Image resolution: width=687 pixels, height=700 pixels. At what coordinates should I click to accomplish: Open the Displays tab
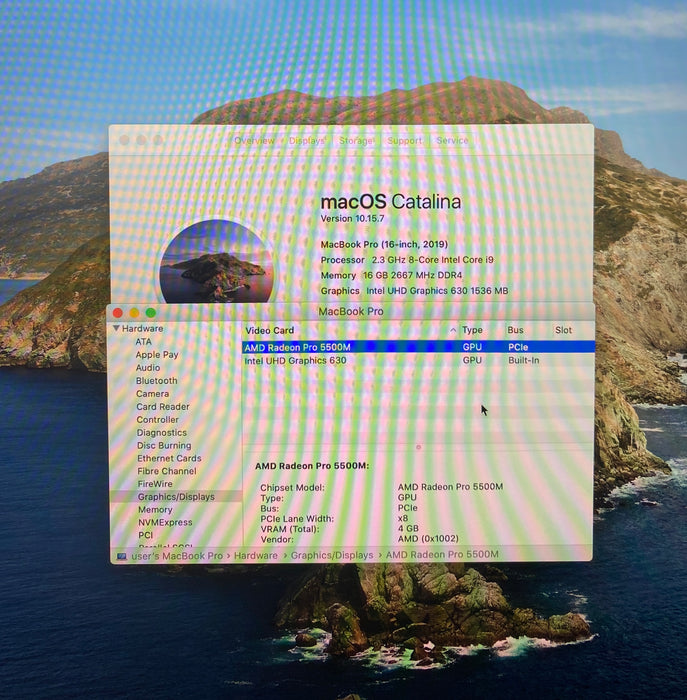307,141
